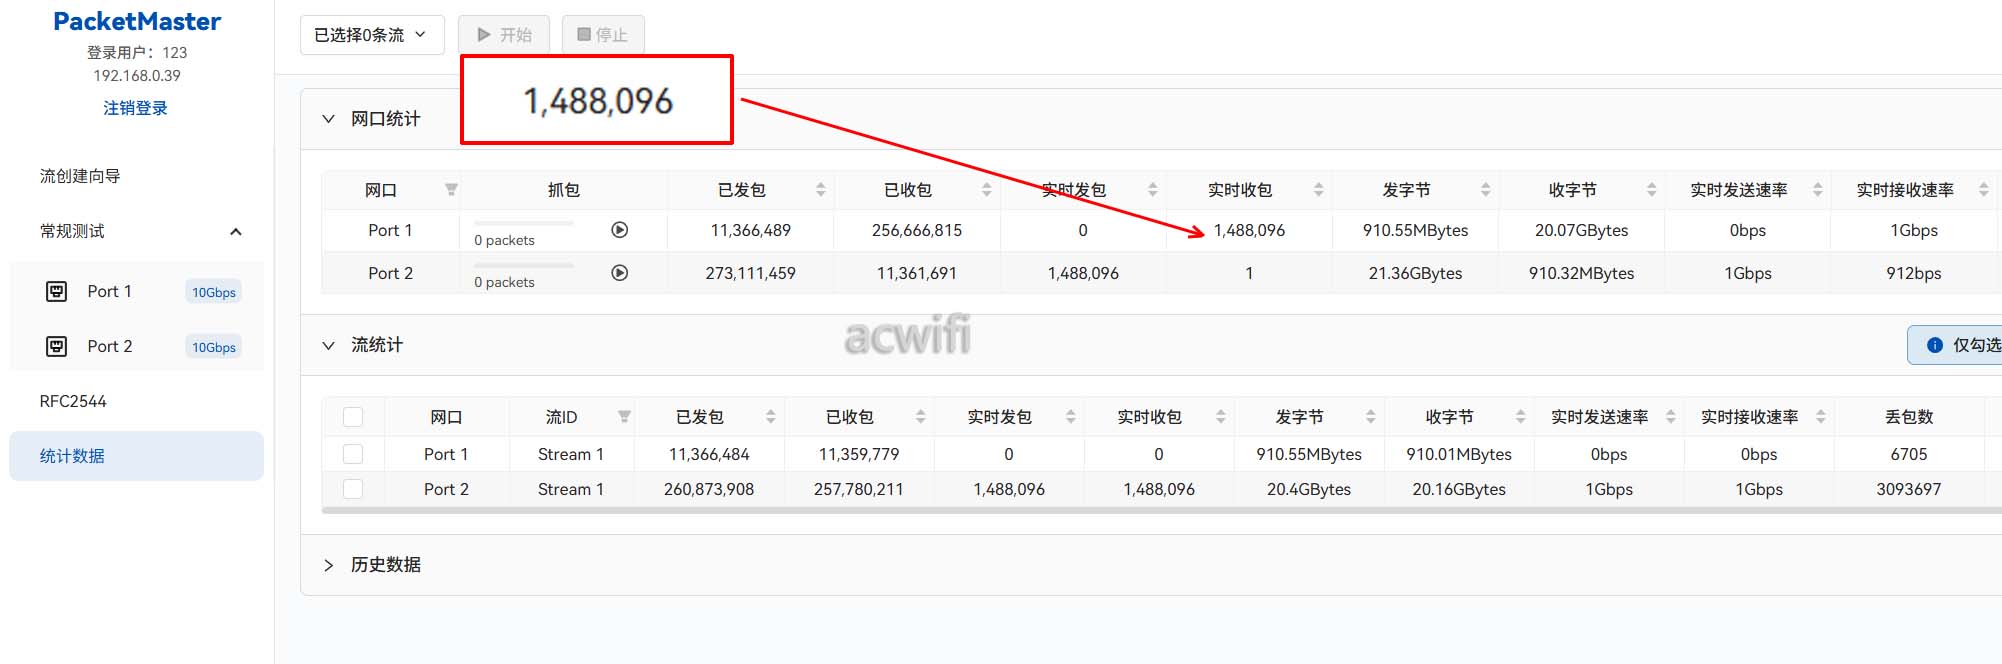Click the 912bps receive rate cell
The width and height of the screenshot is (2002, 664).
click(x=1914, y=273)
